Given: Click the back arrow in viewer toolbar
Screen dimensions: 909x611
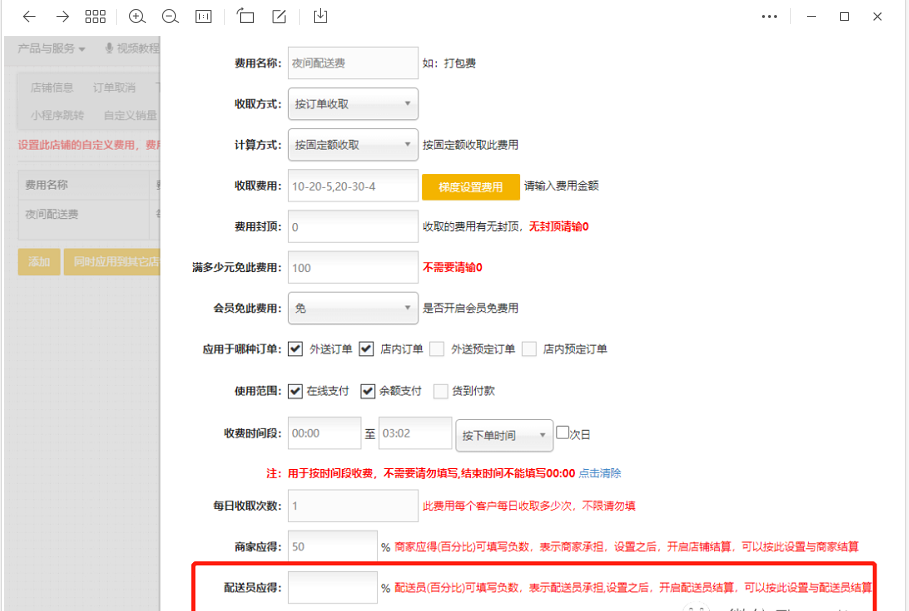Looking at the screenshot, I should tap(29, 17).
